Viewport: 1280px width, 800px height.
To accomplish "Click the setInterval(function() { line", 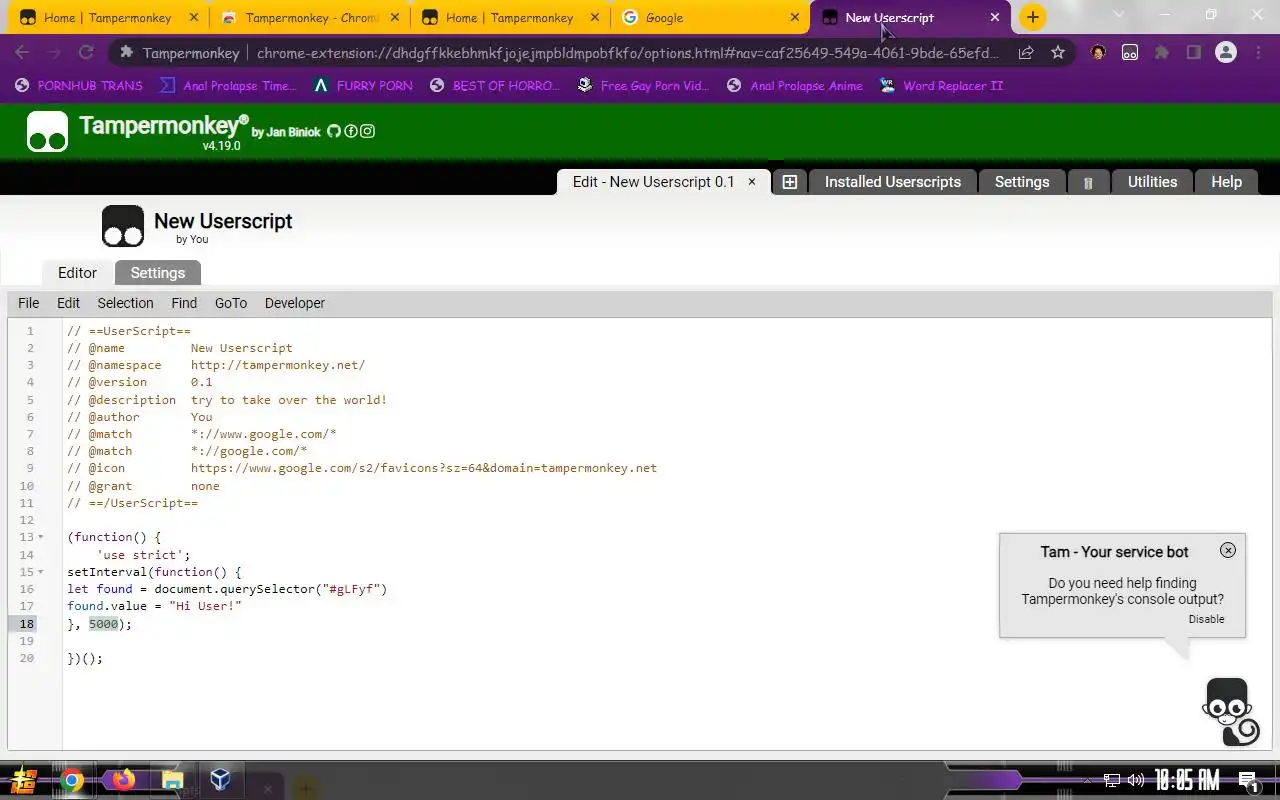I will pyautogui.click(x=154, y=572).
